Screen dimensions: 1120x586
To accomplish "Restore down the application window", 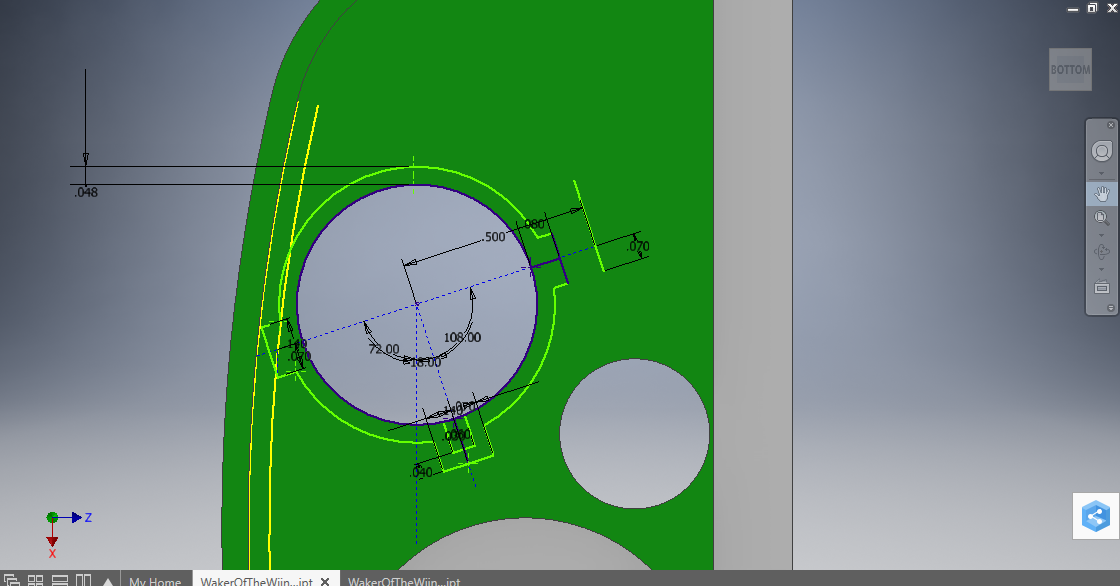I will point(1092,8).
